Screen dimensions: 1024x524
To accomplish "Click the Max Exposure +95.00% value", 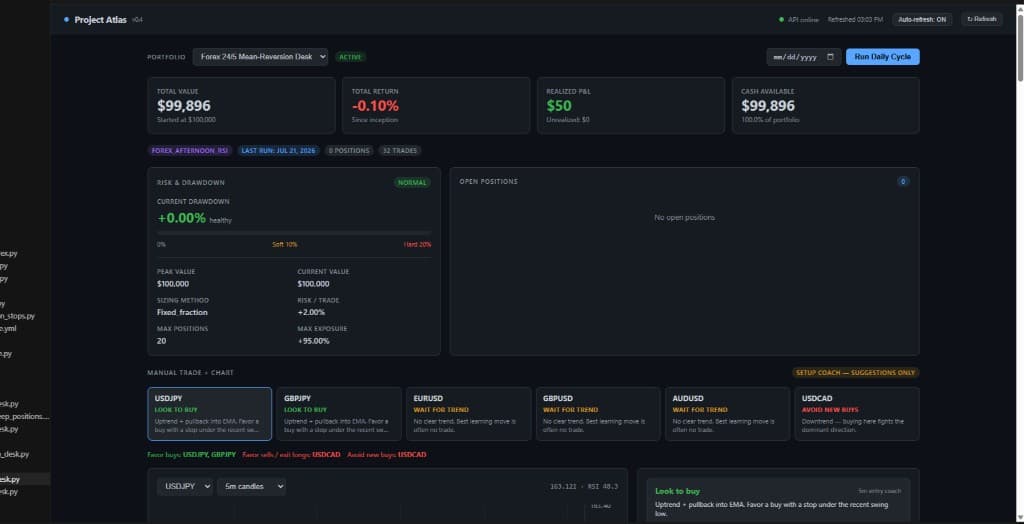I will click(x=313, y=341).
